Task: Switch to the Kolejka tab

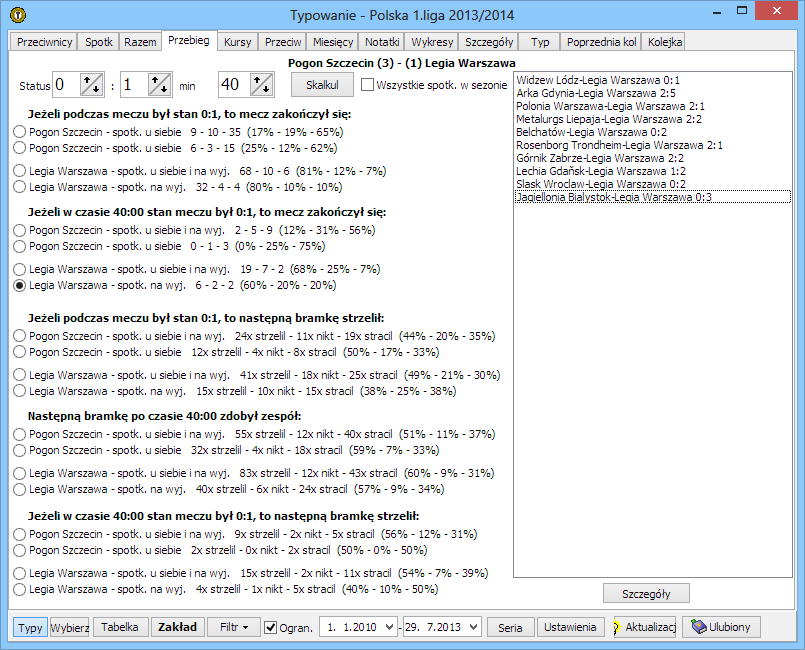Action: click(x=665, y=42)
